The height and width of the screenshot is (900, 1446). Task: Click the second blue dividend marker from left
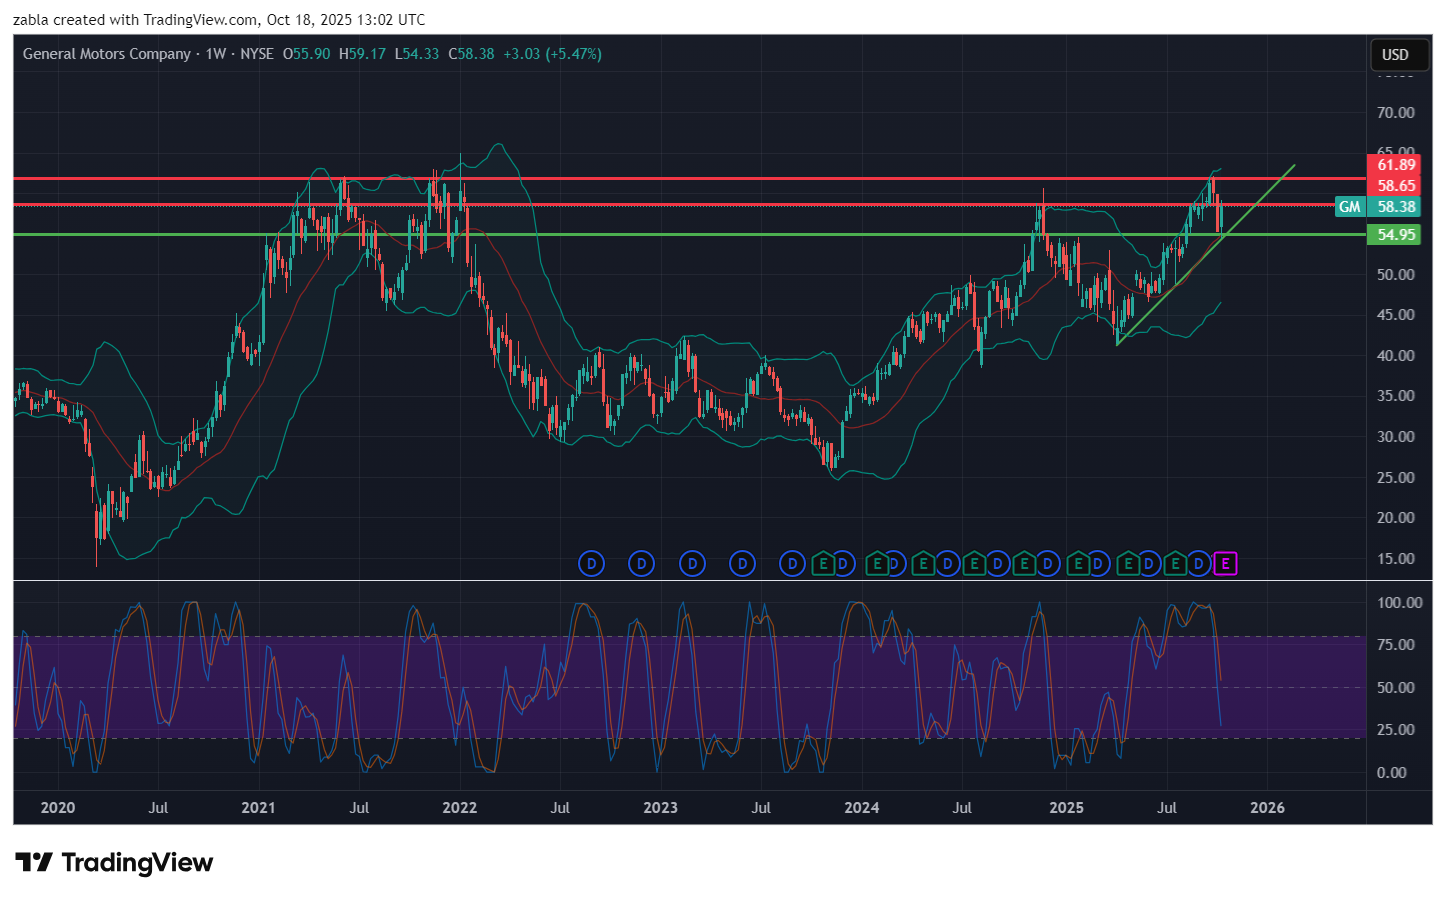click(x=641, y=564)
